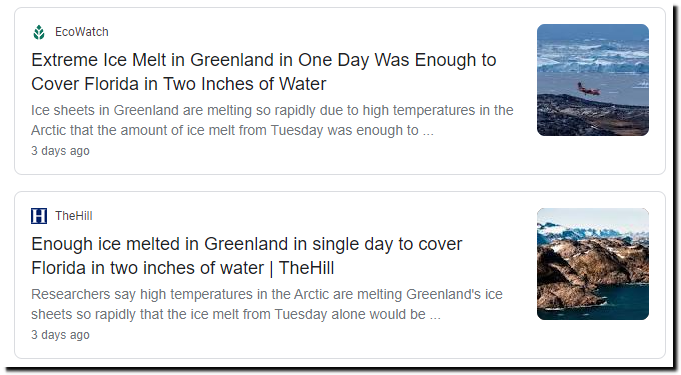Click the EcoWatch leaf logo icon
This screenshot has width=681, height=375.
point(39,32)
